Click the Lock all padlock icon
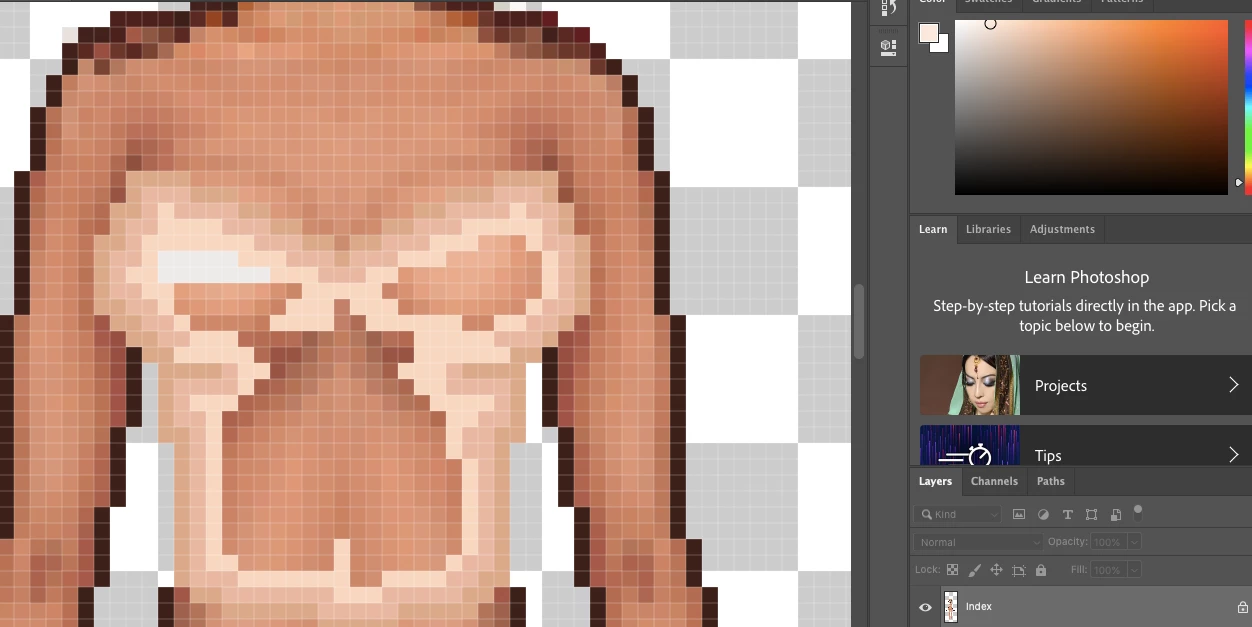1252x627 pixels. point(1041,570)
